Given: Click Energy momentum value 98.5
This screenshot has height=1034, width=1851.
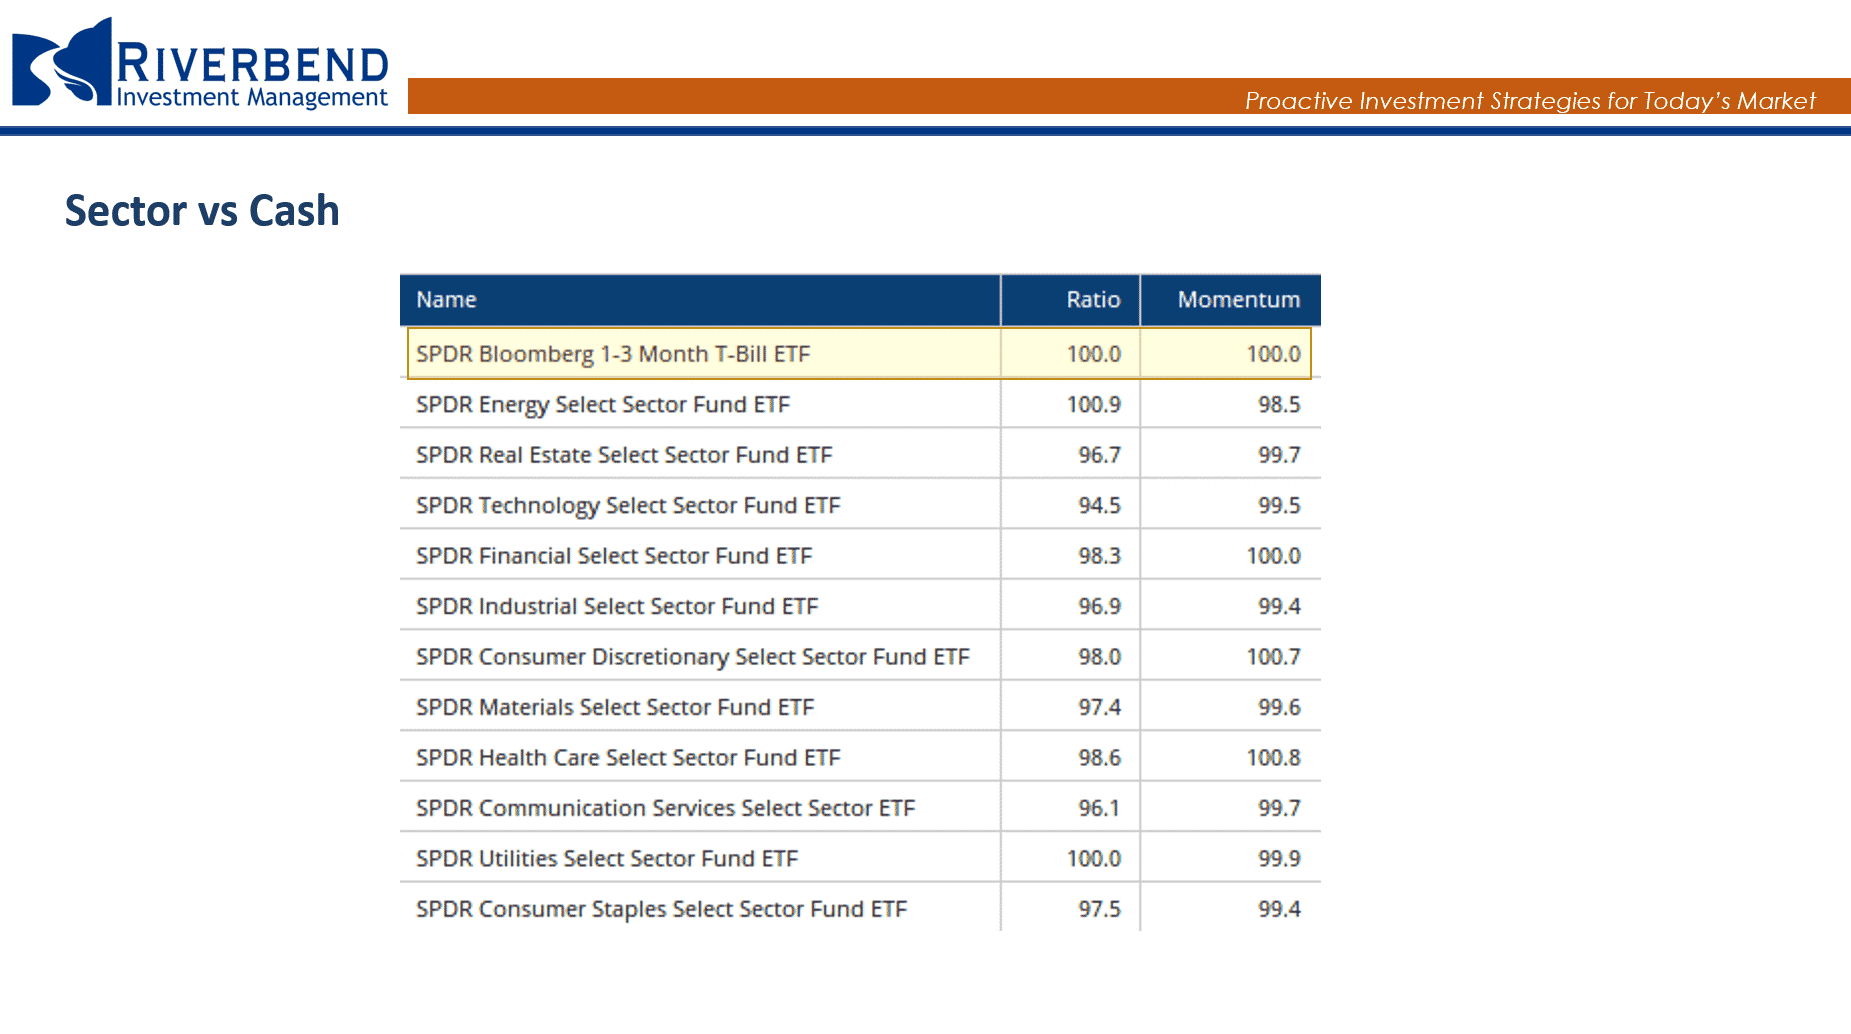Looking at the screenshot, I should pyautogui.click(x=1279, y=405).
